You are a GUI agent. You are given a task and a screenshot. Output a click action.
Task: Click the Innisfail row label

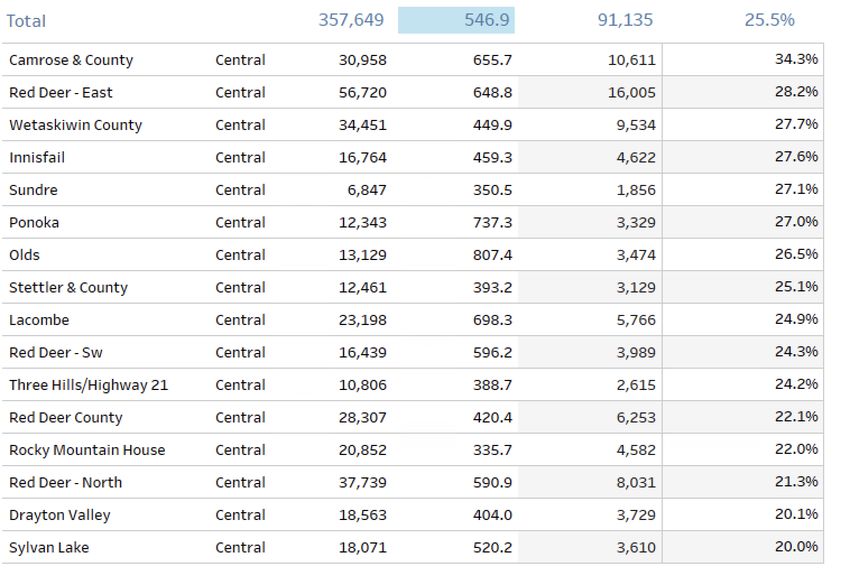(x=37, y=158)
